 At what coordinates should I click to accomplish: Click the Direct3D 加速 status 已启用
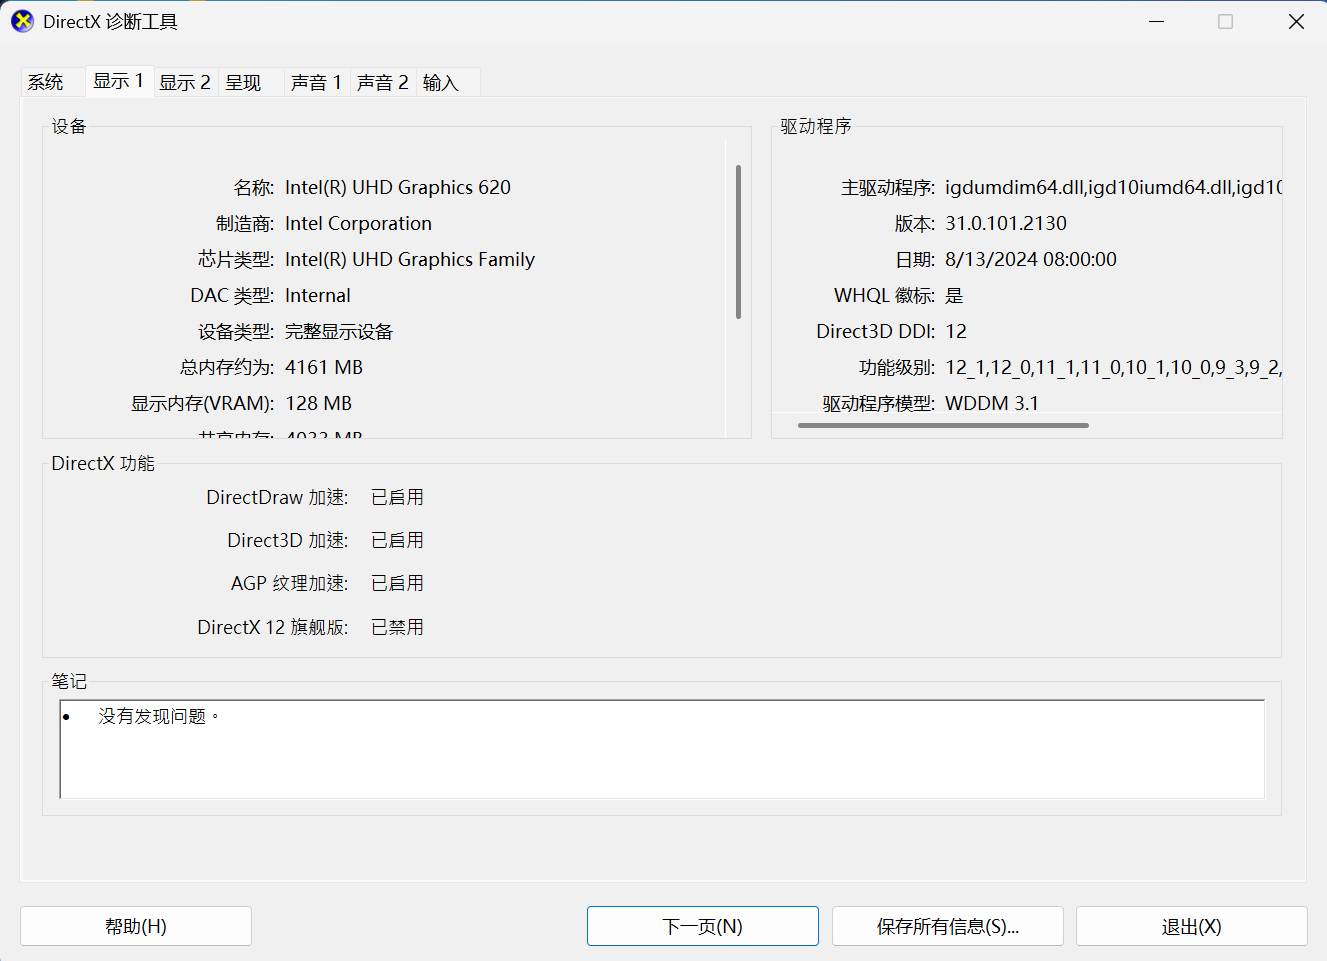(x=397, y=540)
